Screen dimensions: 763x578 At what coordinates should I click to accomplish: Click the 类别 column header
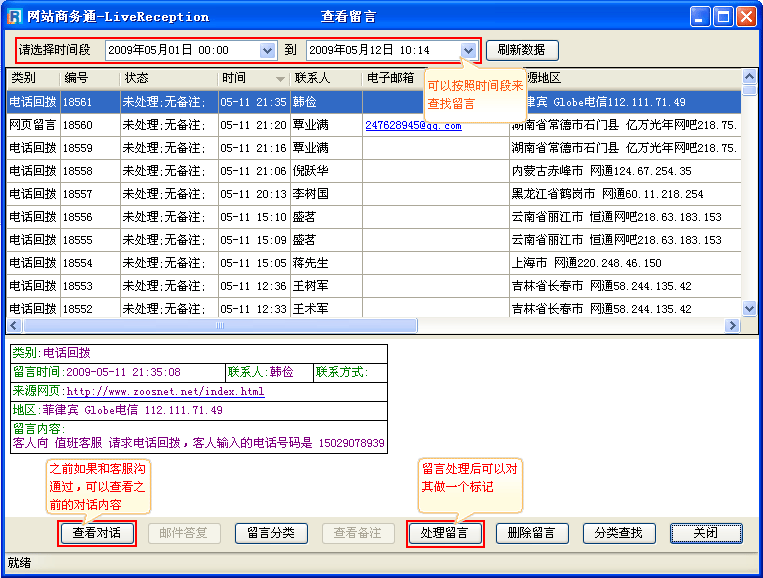tap(32, 78)
